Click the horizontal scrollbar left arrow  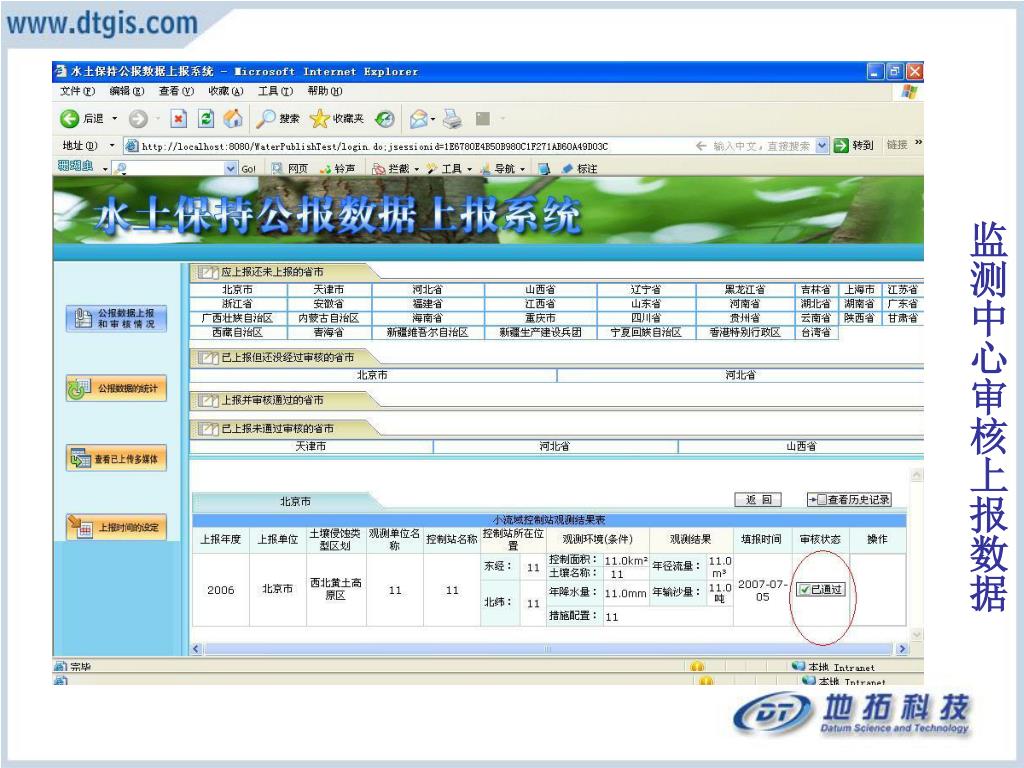pos(196,648)
